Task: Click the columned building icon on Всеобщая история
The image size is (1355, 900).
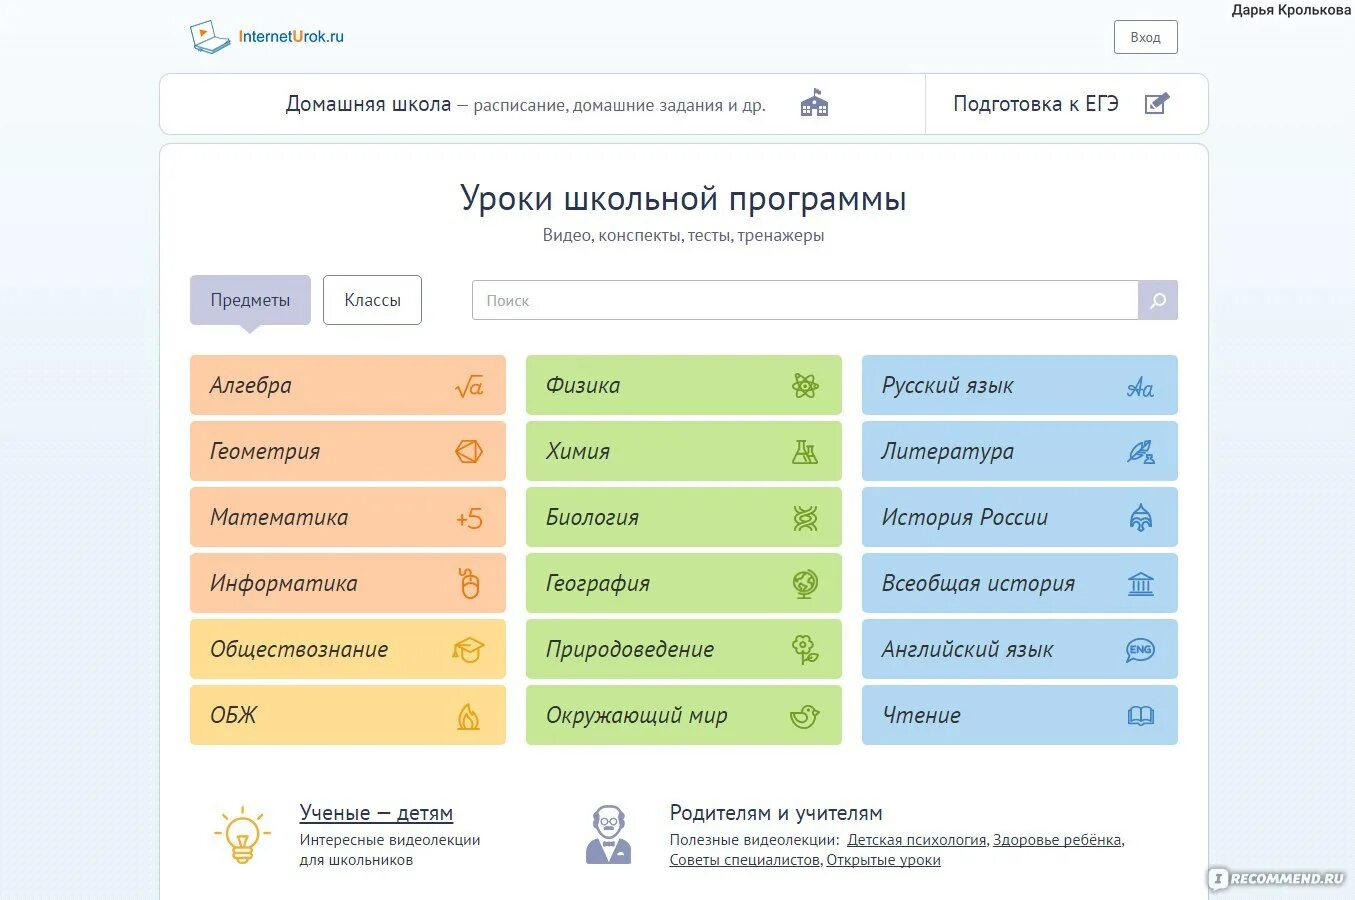Action: coord(1141,584)
